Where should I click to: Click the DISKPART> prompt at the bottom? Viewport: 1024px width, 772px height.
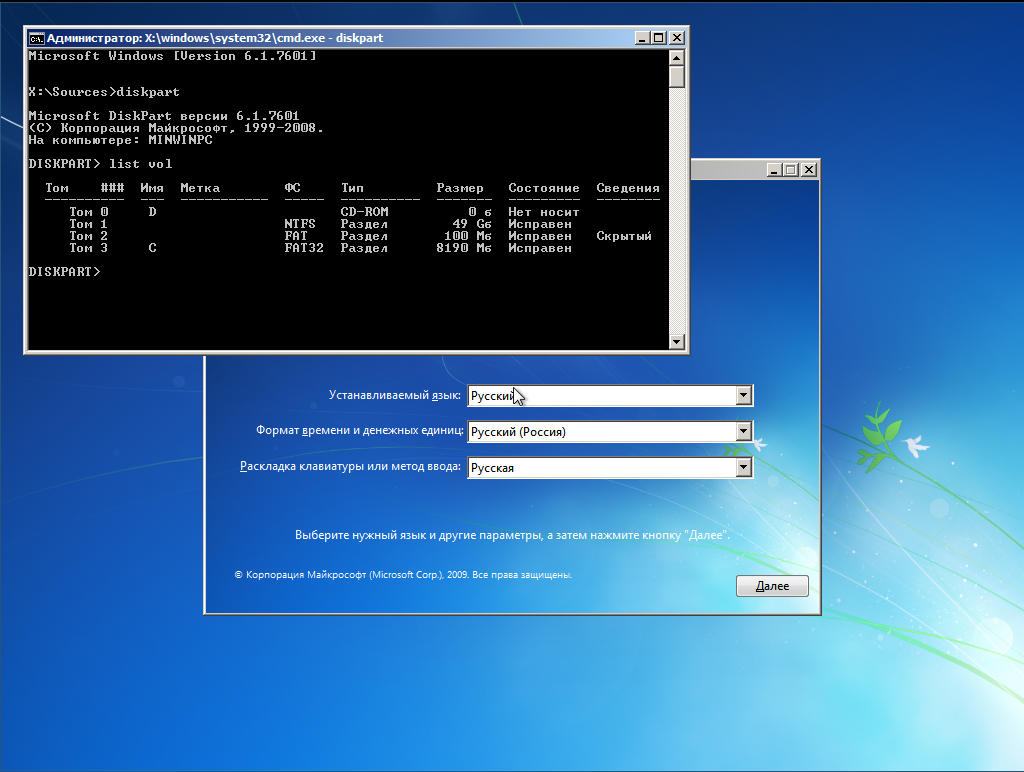pyautogui.click(x=64, y=272)
